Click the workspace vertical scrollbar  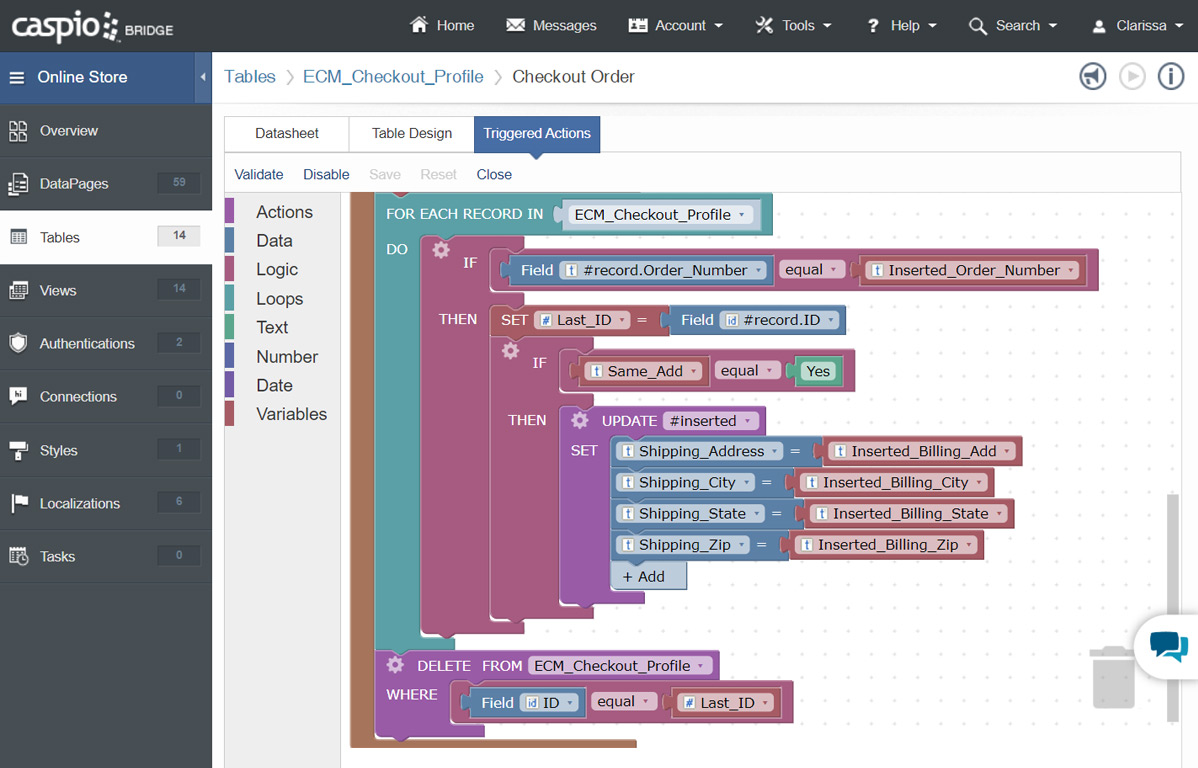click(x=1173, y=608)
